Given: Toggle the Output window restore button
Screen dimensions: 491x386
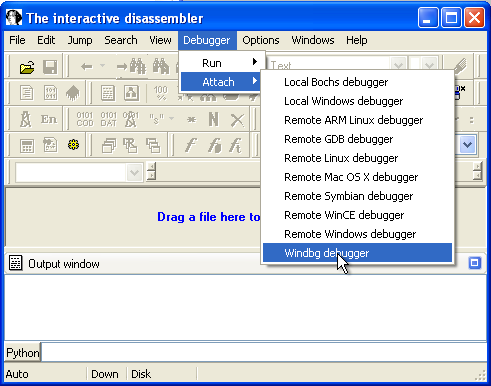Looking at the screenshot, I should pyautogui.click(x=475, y=263).
